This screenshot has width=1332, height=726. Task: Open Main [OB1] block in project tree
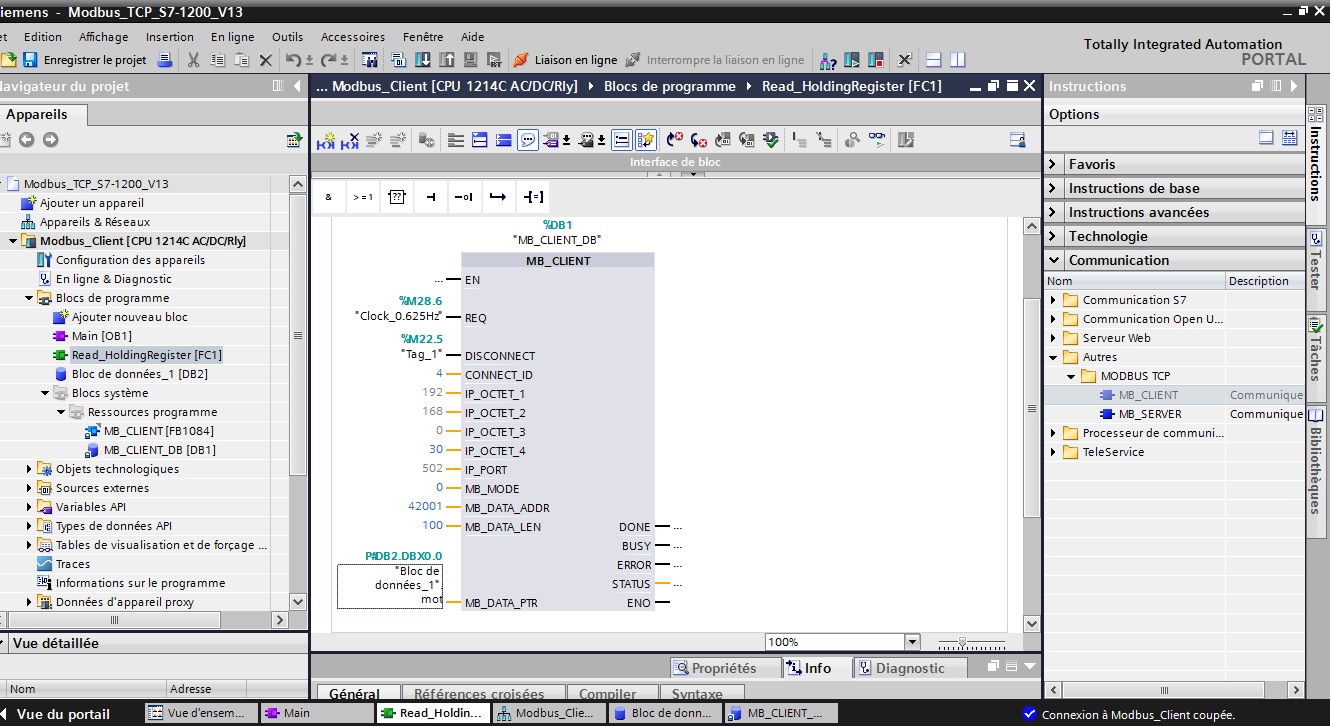pyautogui.click(x=101, y=336)
